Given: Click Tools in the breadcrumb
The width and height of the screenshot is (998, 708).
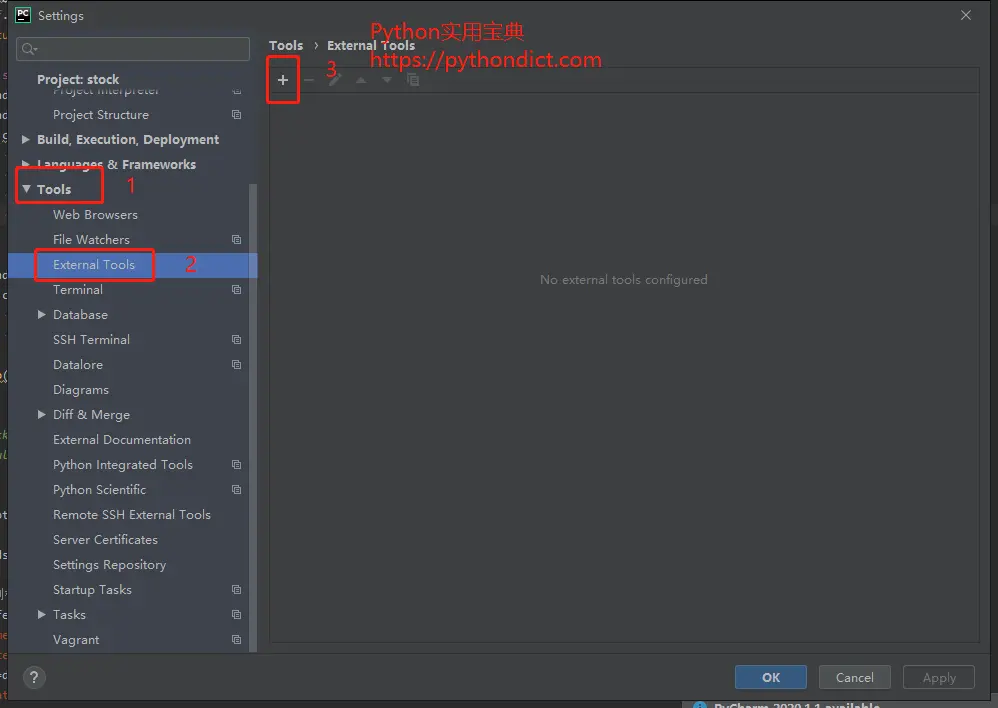Looking at the screenshot, I should pos(286,45).
